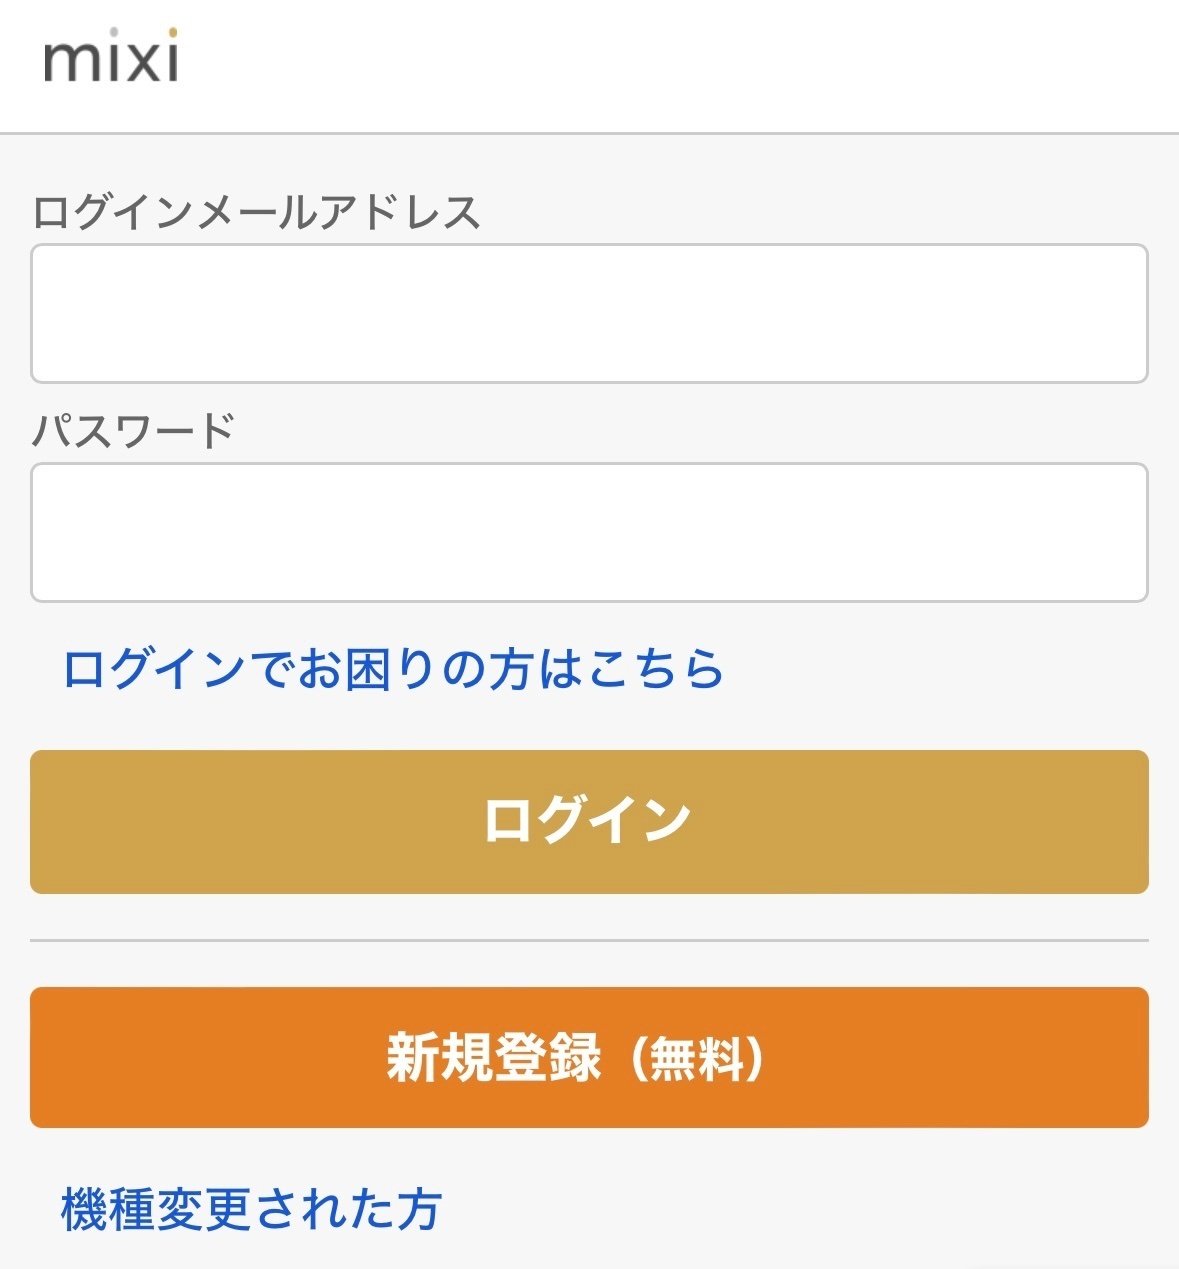Focus the ログインメールアドレス input field
Viewport: 1179px width, 1269px height.
(589, 313)
